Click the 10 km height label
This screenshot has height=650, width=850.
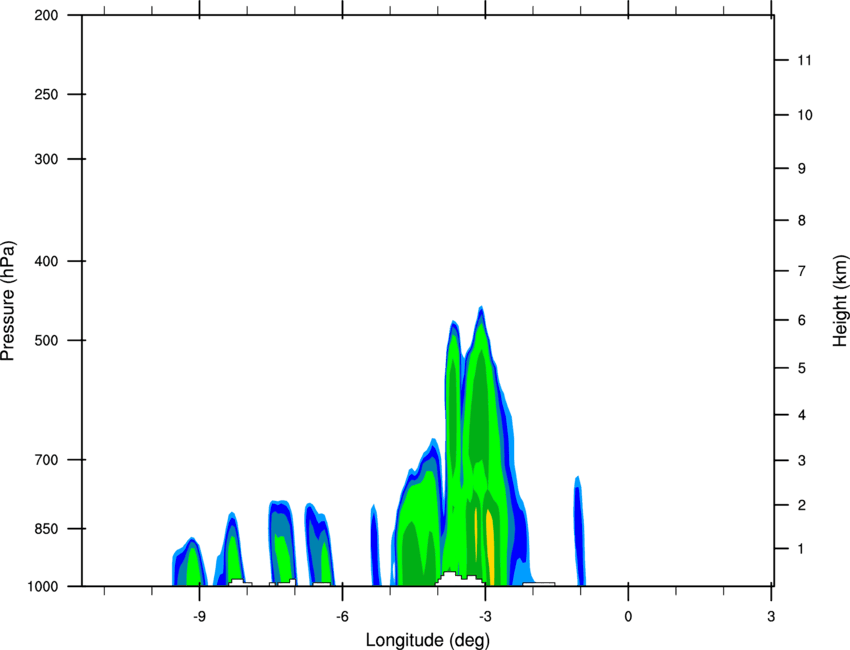(805, 115)
